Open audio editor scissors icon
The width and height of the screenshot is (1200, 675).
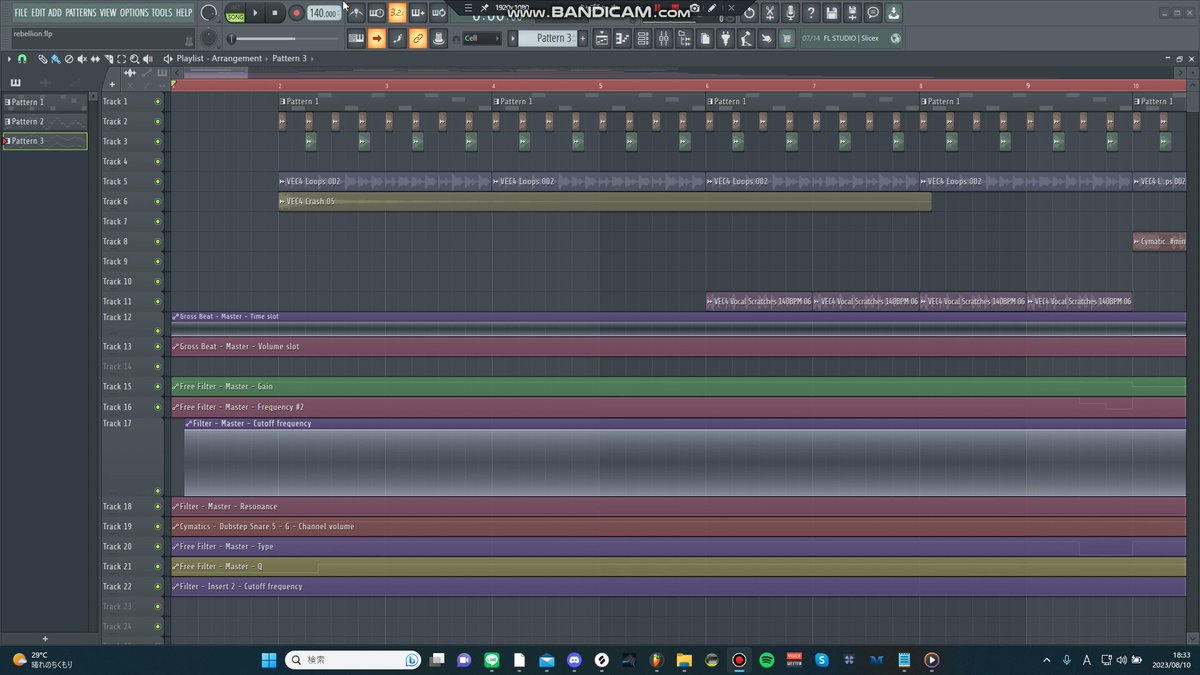click(769, 13)
